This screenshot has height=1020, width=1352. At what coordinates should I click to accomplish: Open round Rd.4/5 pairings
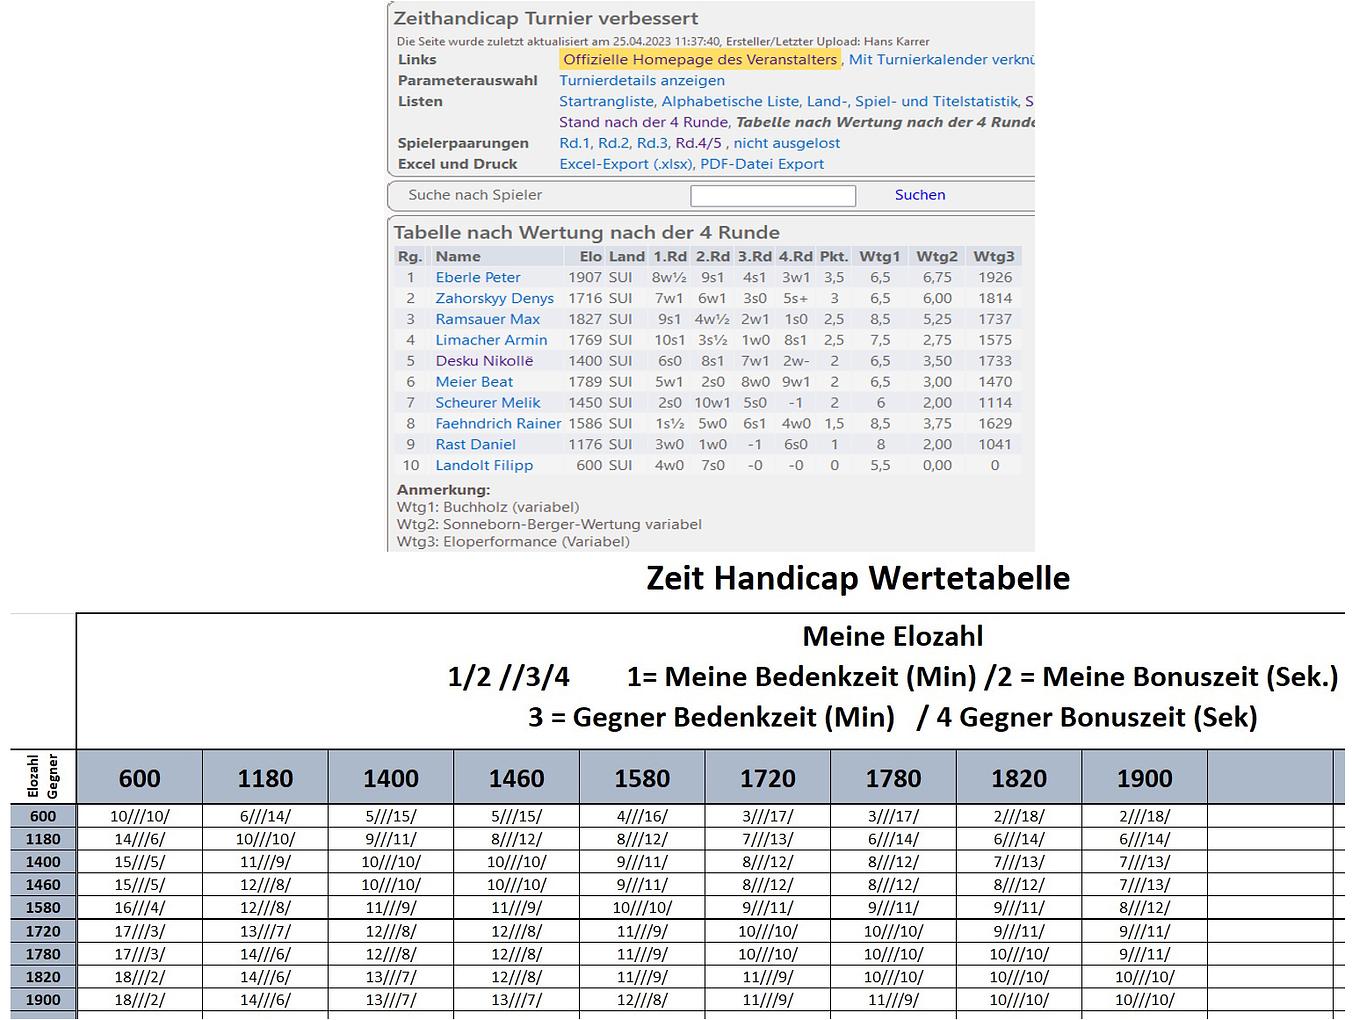pos(698,144)
